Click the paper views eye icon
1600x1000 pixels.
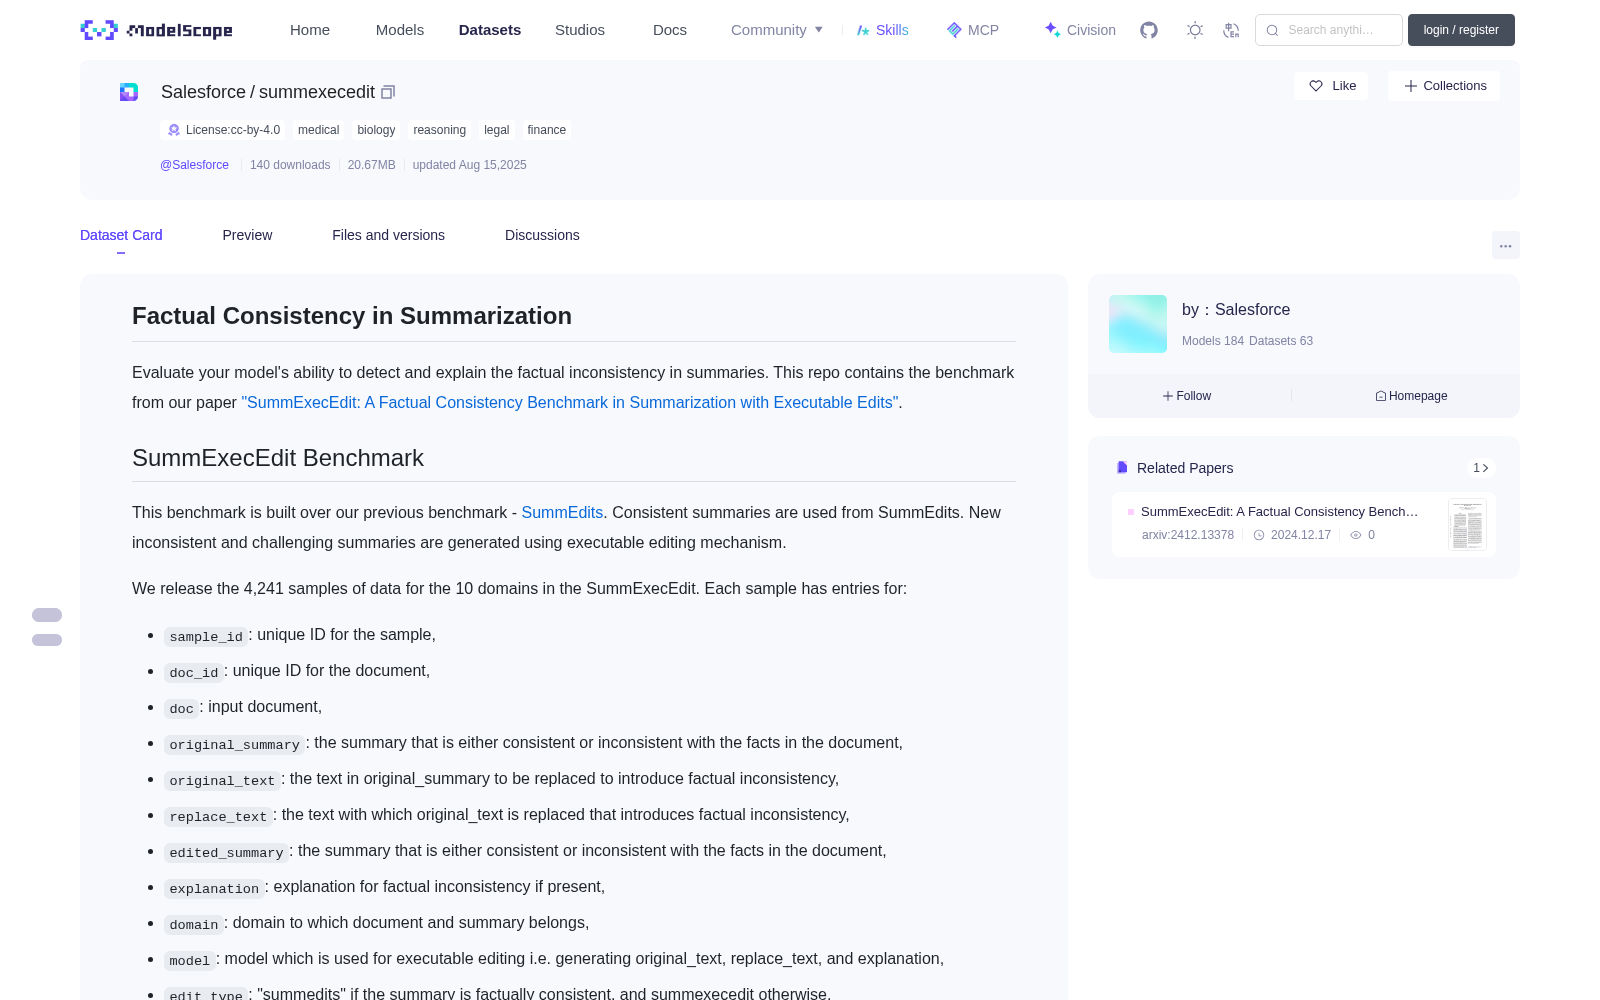1356,535
